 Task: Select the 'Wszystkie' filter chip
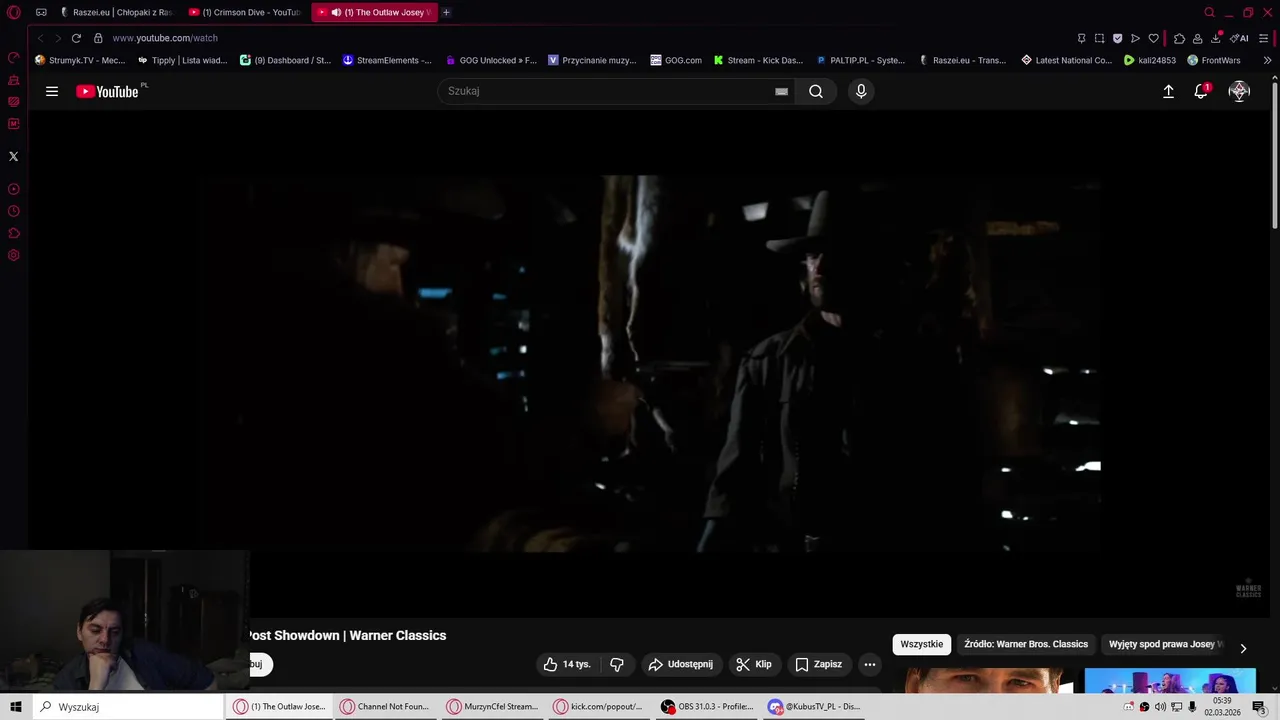(x=921, y=644)
